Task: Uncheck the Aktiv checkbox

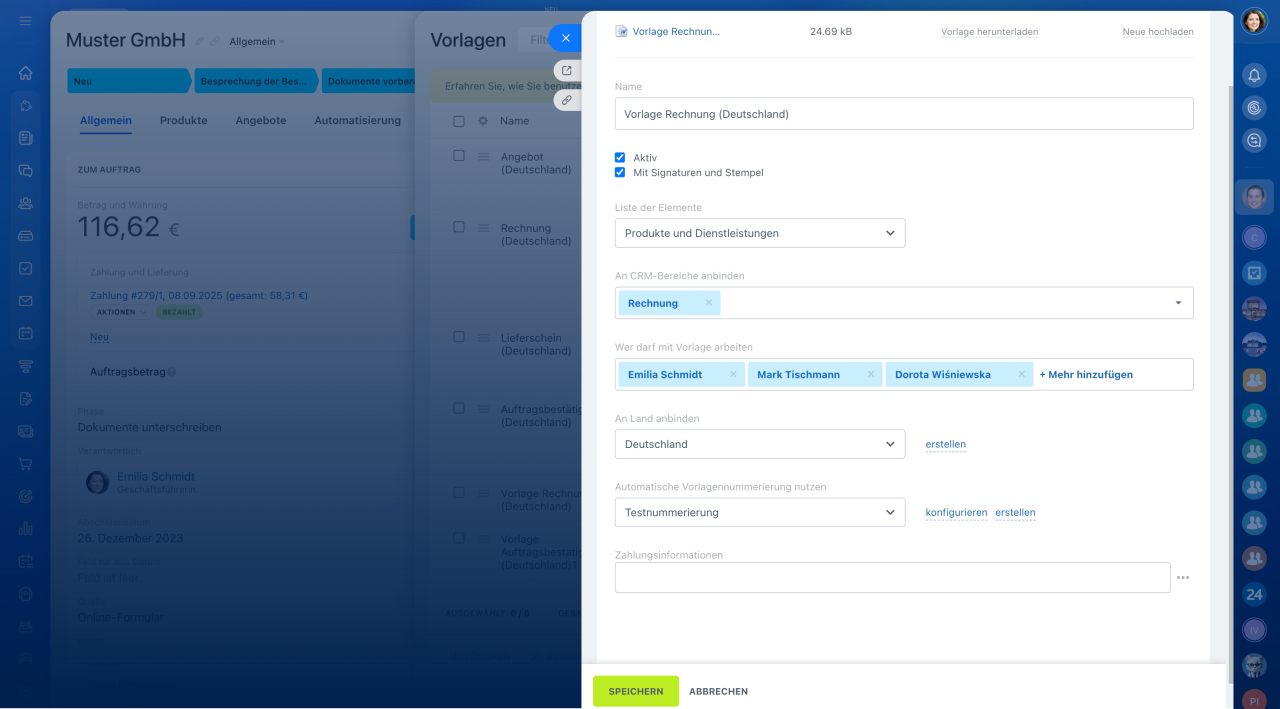Action: [620, 158]
